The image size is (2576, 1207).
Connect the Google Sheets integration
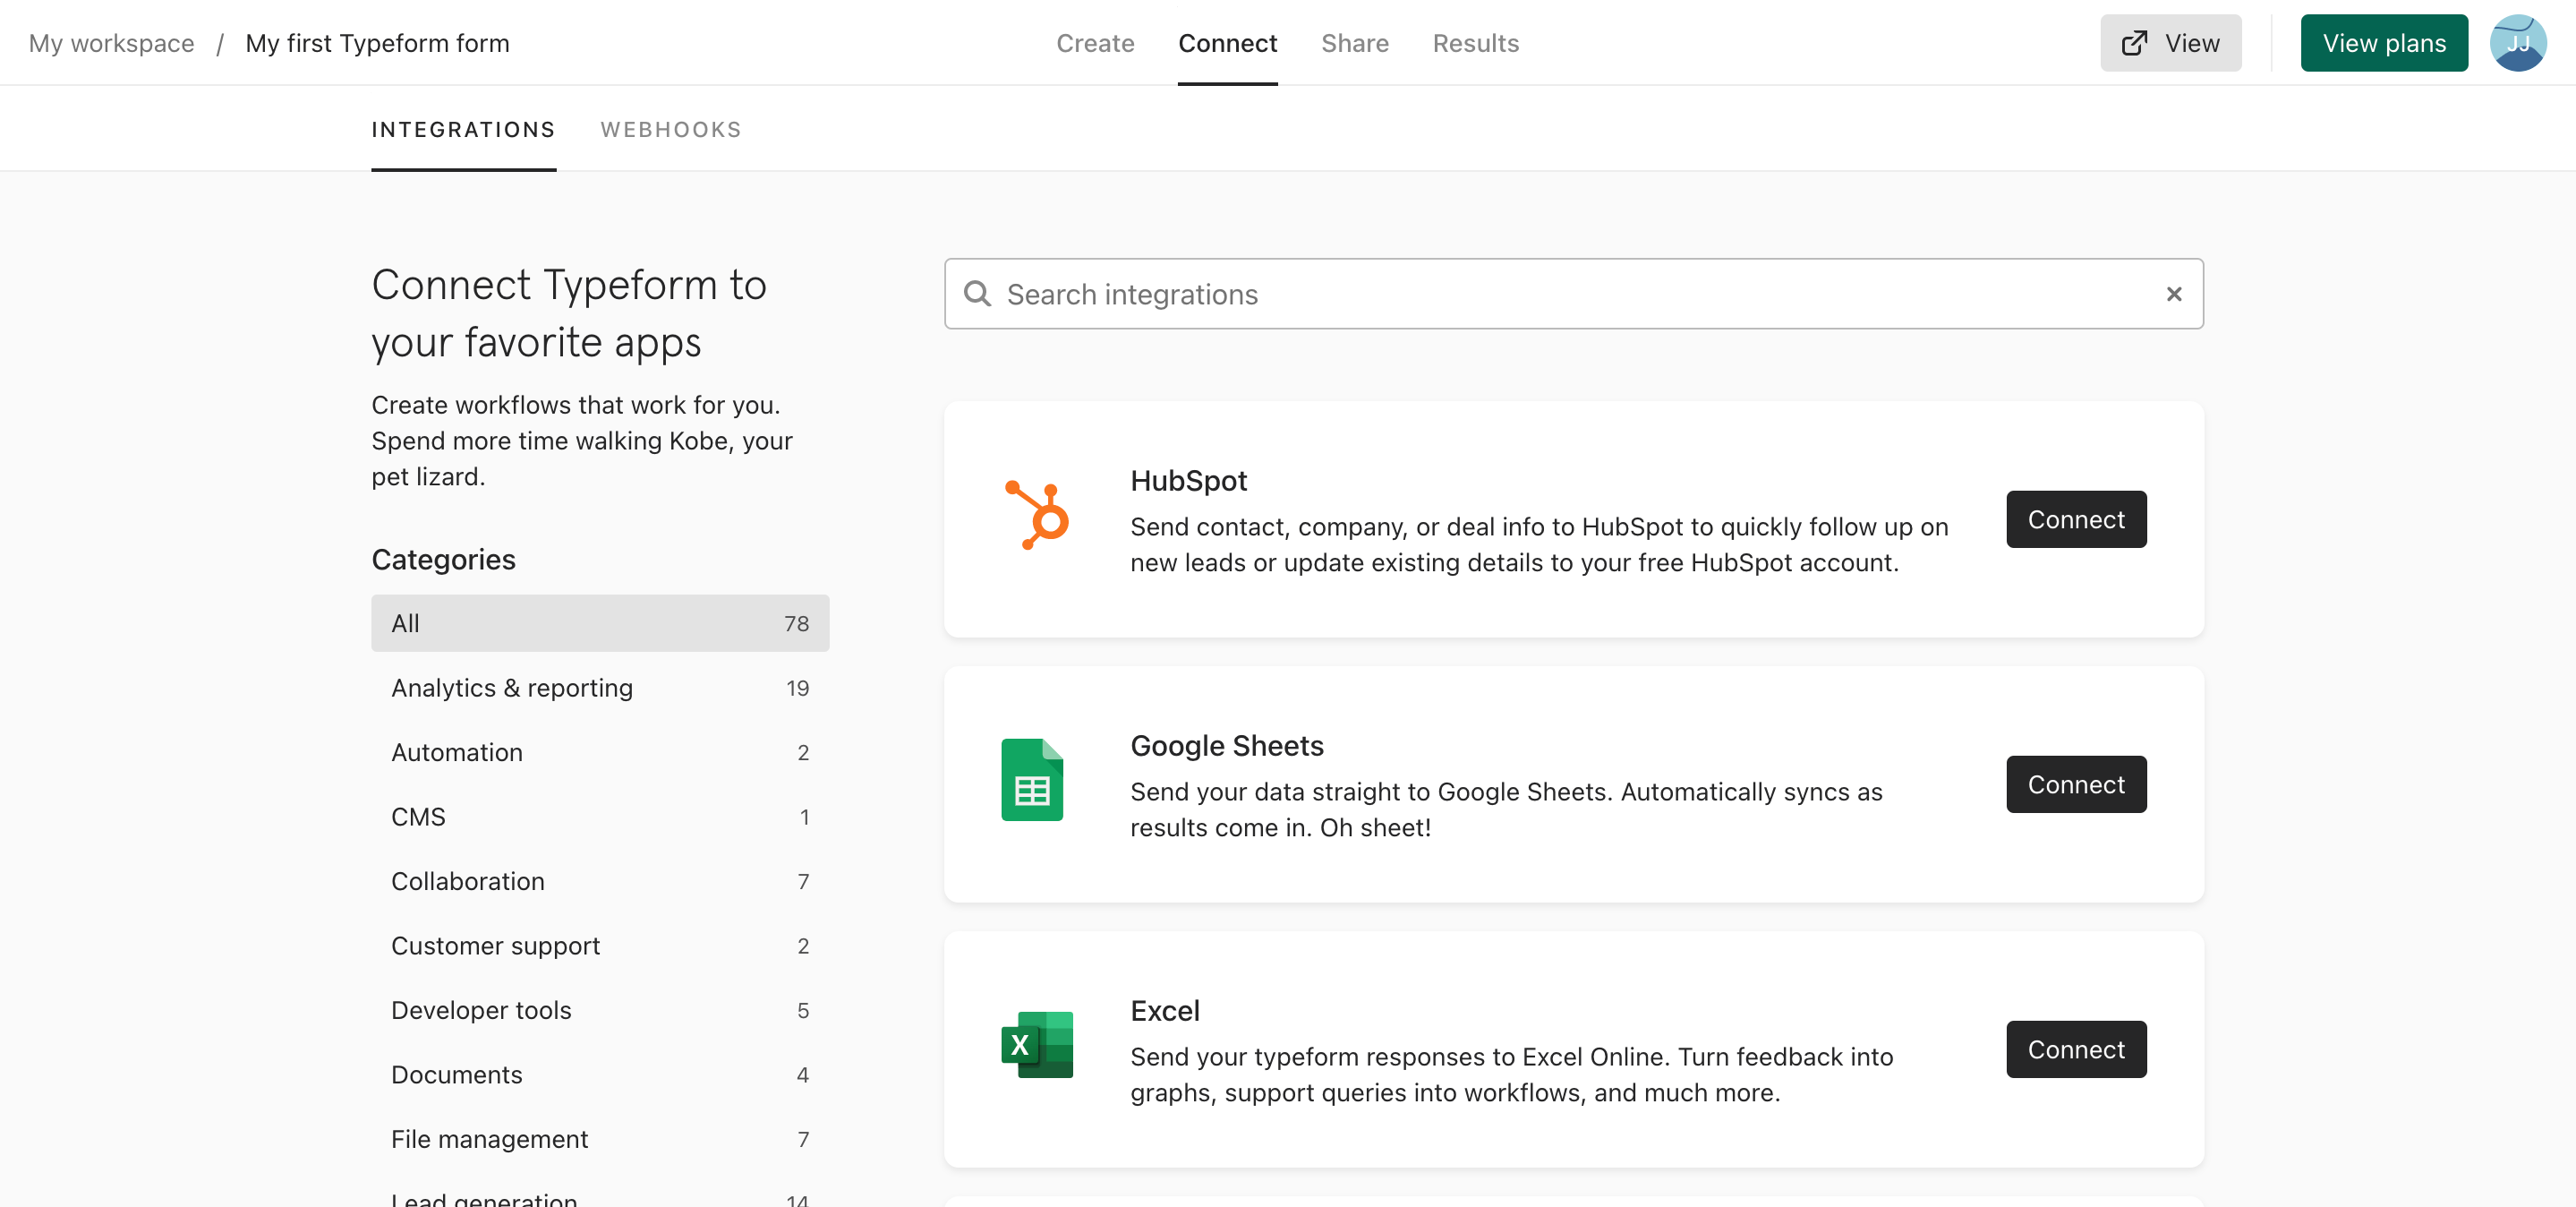coord(2075,784)
